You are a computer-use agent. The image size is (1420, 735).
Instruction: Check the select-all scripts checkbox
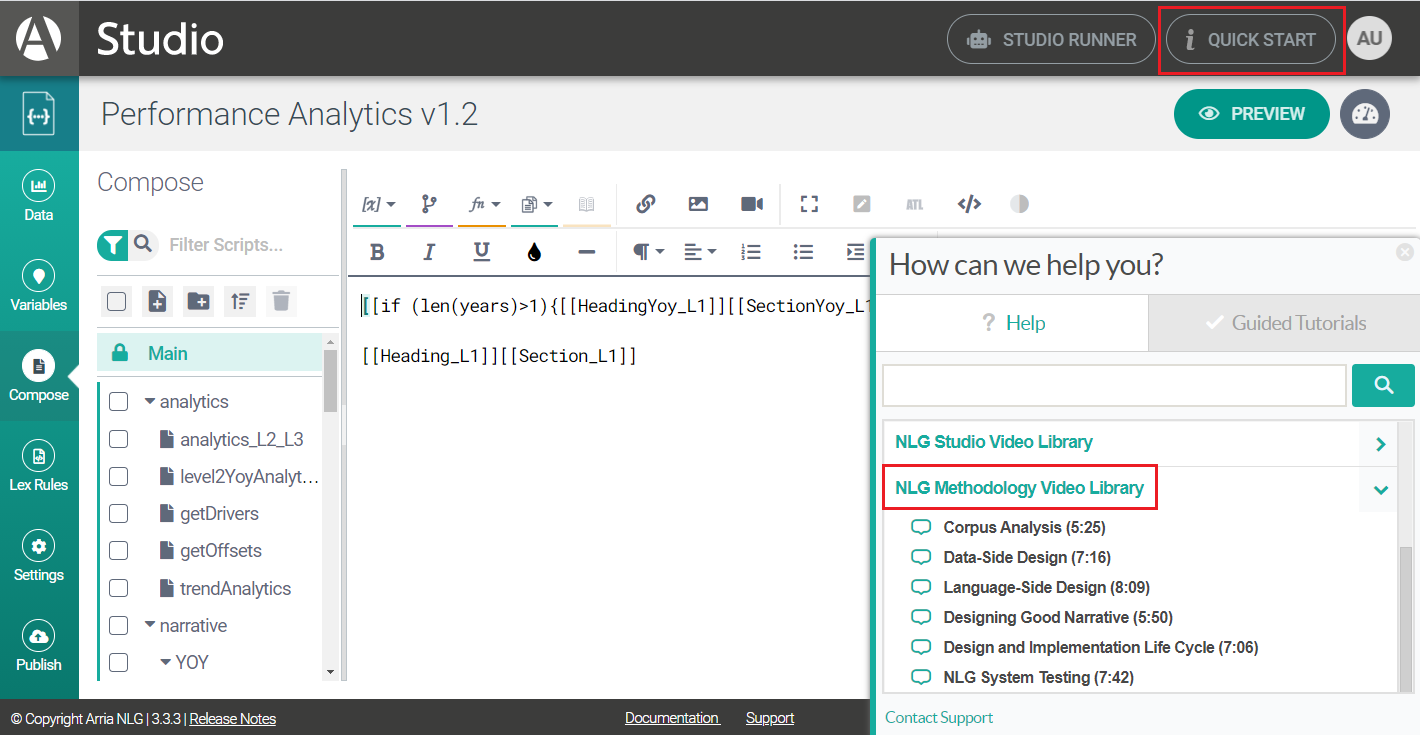tap(116, 300)
